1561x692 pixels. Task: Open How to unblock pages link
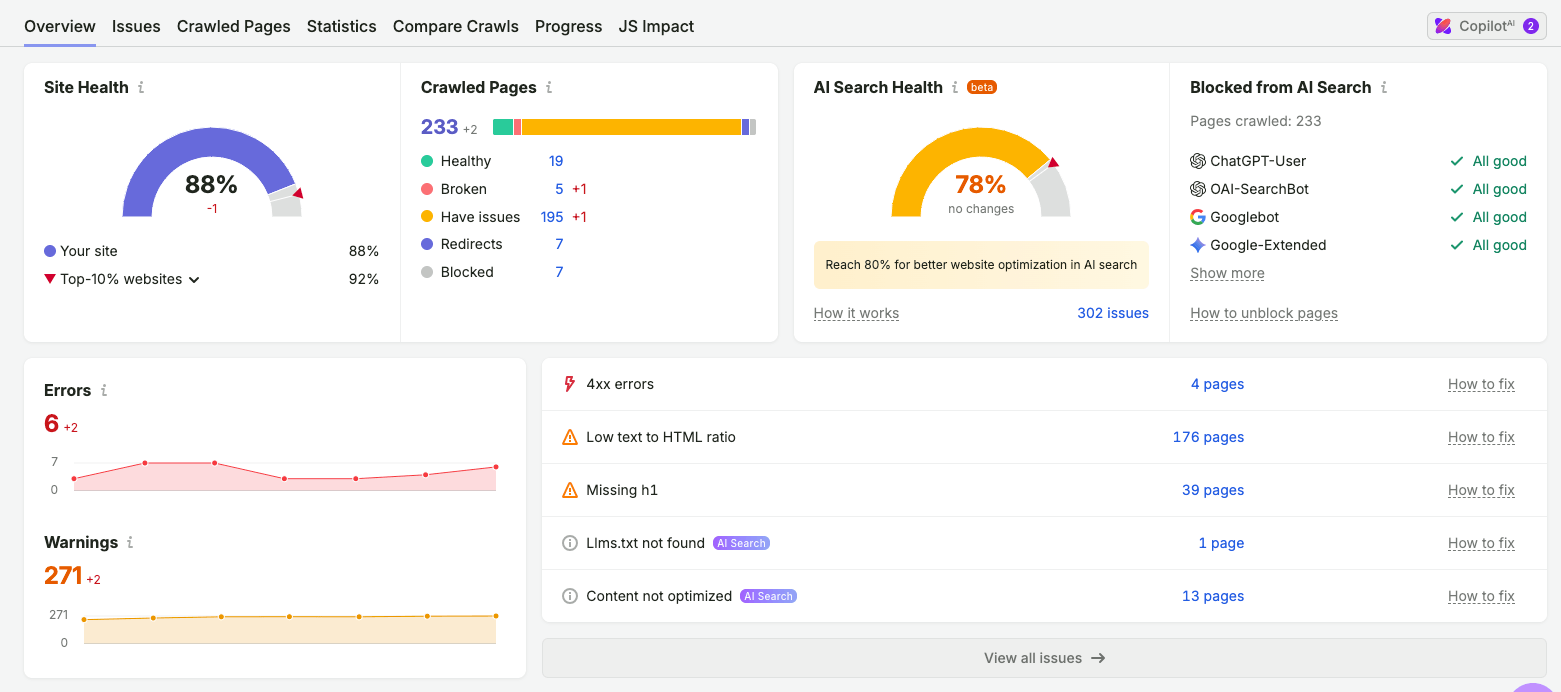click(x=1264, y=313)
